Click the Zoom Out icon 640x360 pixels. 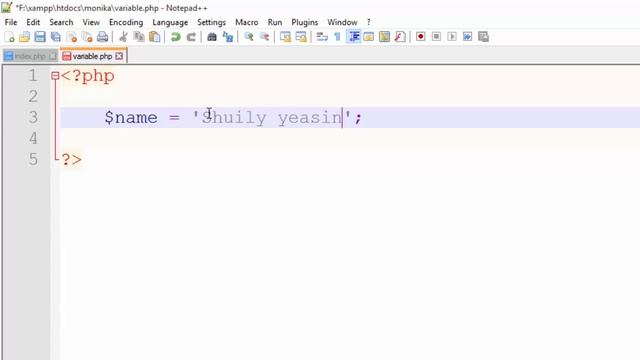pyautogui.click(x=264, y=37)
